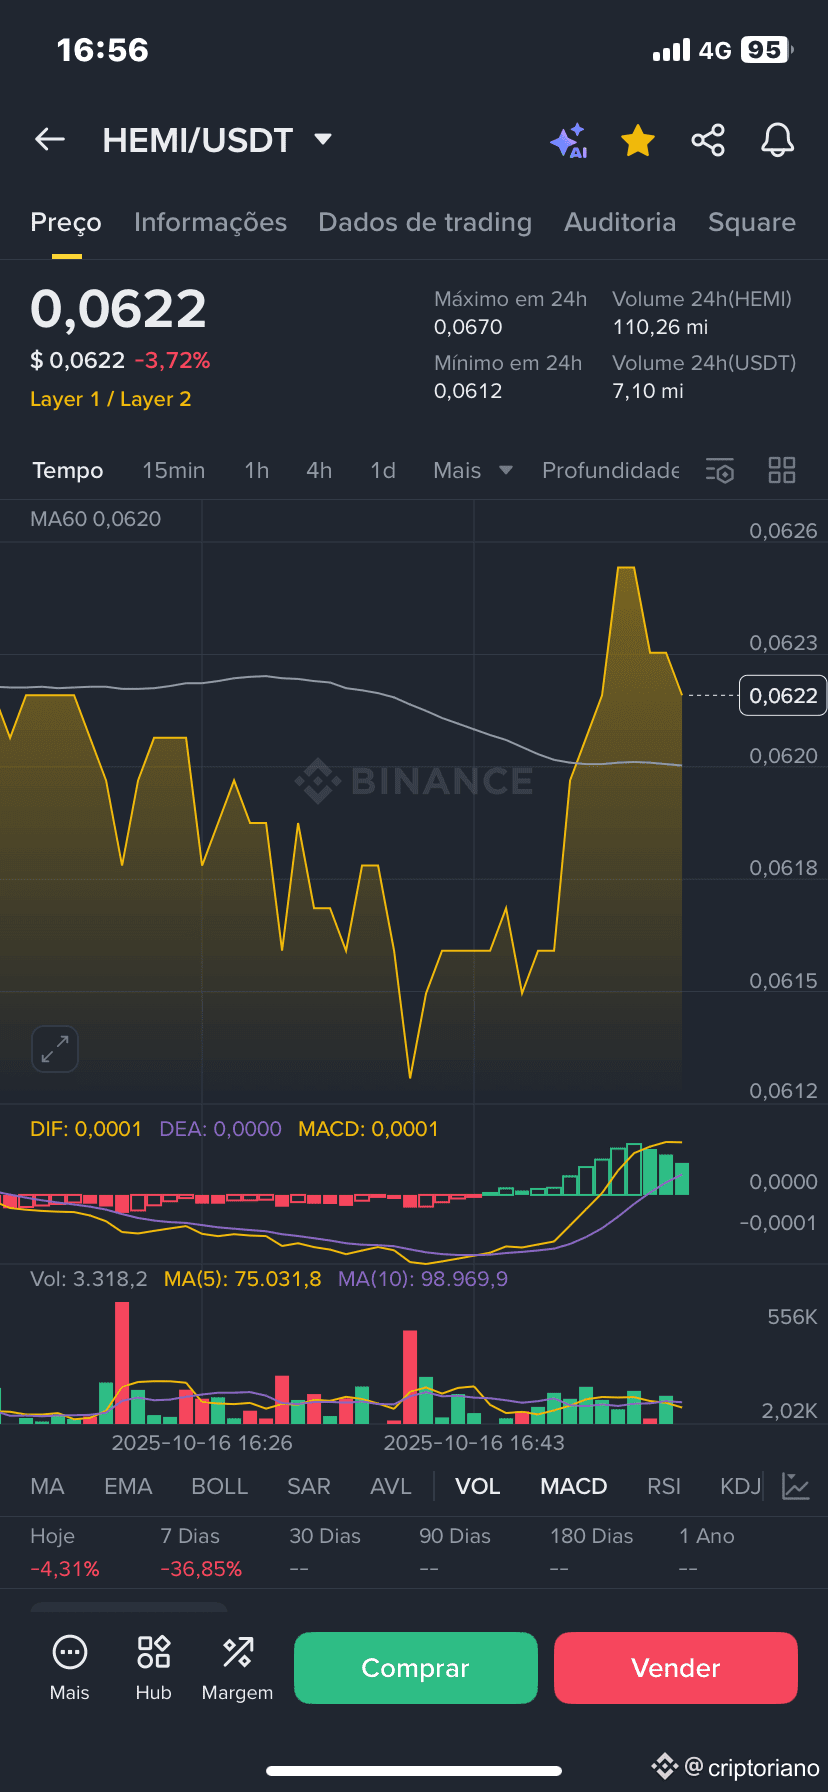Tap the MA60 0,0620 indicator label
Screen dimensions: 828x1792
pos(96,519)
